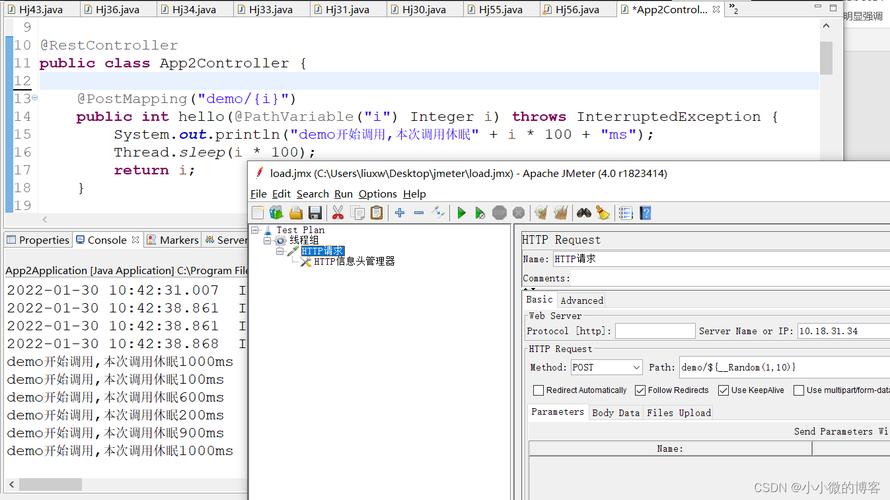The width and height of the screenshot is (890, 500).
Task: Click the Copy icon in JMeter toolbar
Action: click(x=358, y=213)
